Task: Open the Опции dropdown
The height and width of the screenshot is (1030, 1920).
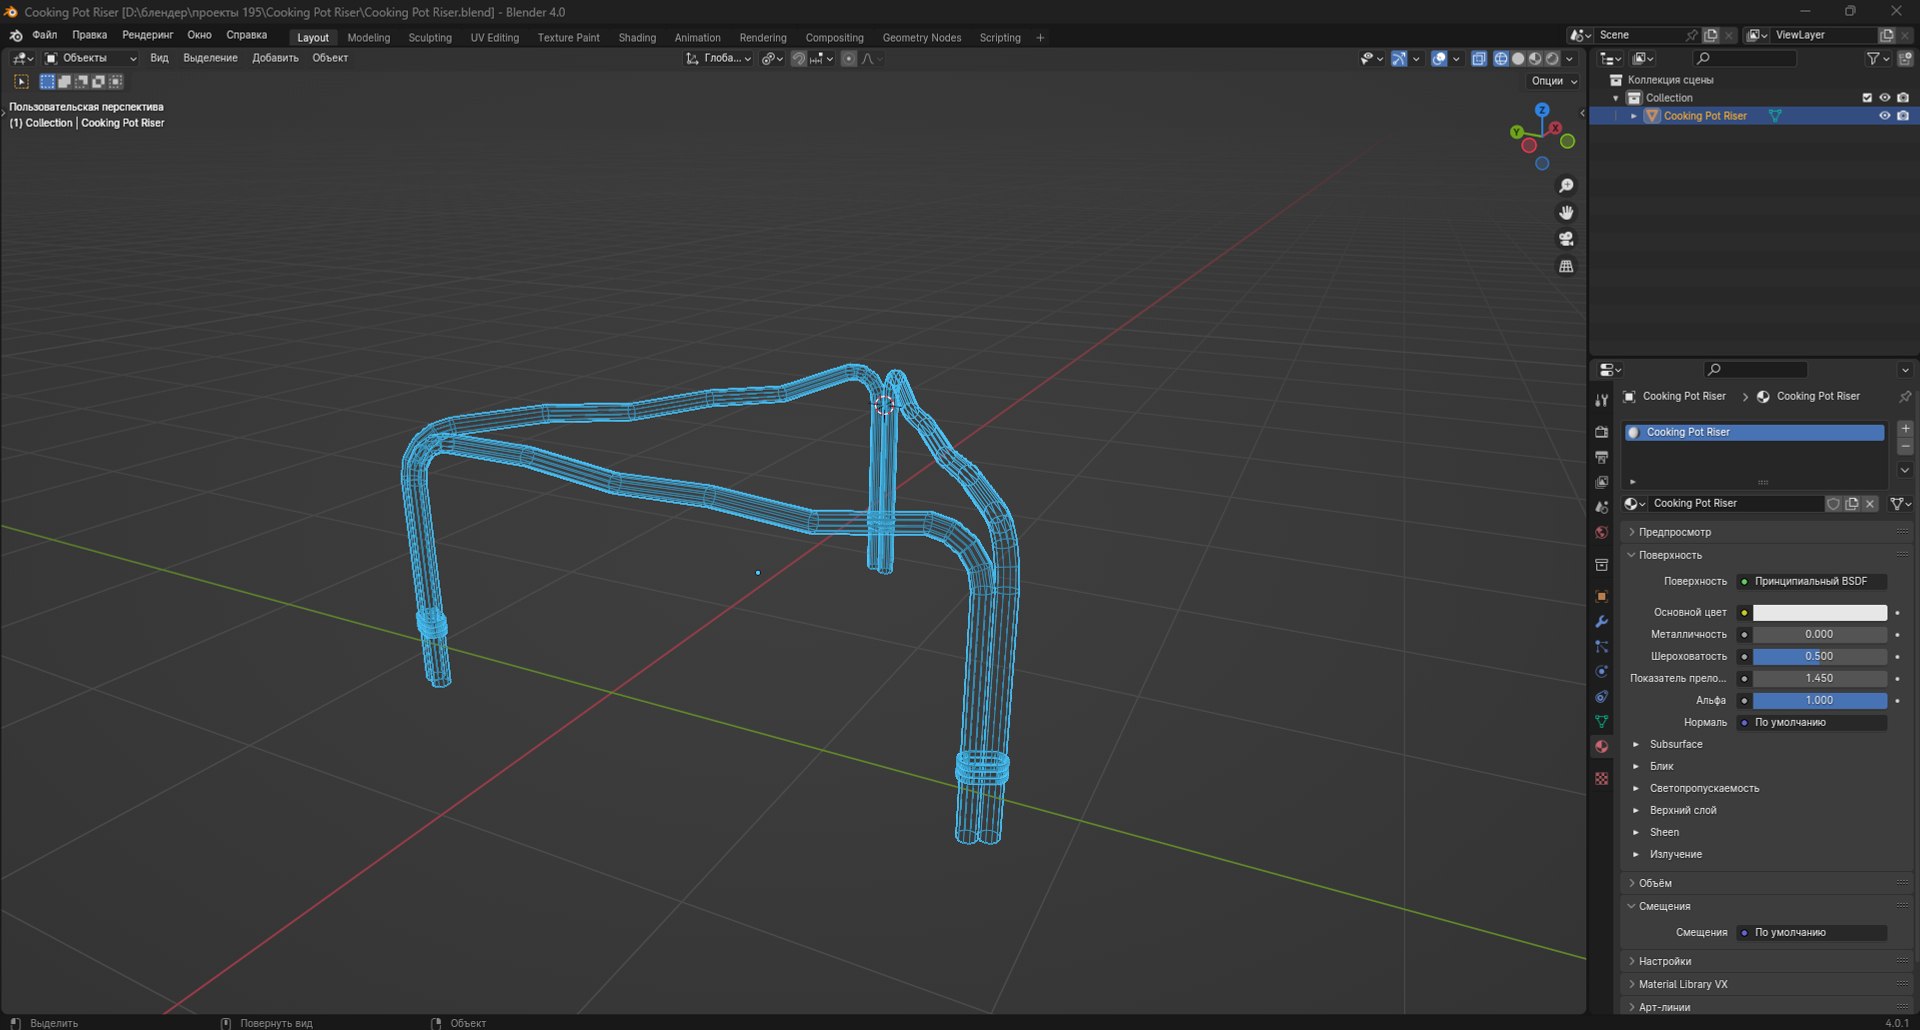Action: click(x=1553, y=81)
